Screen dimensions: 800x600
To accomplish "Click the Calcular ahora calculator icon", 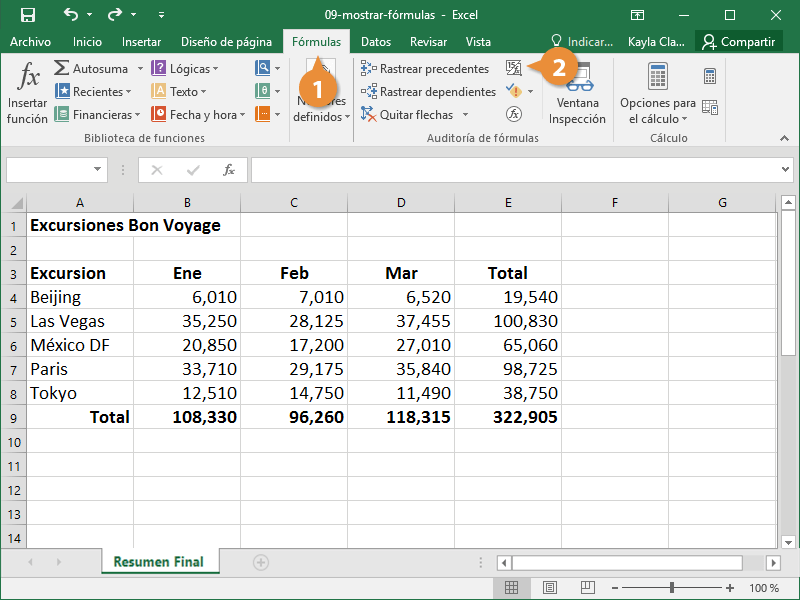I will [710, 76].
